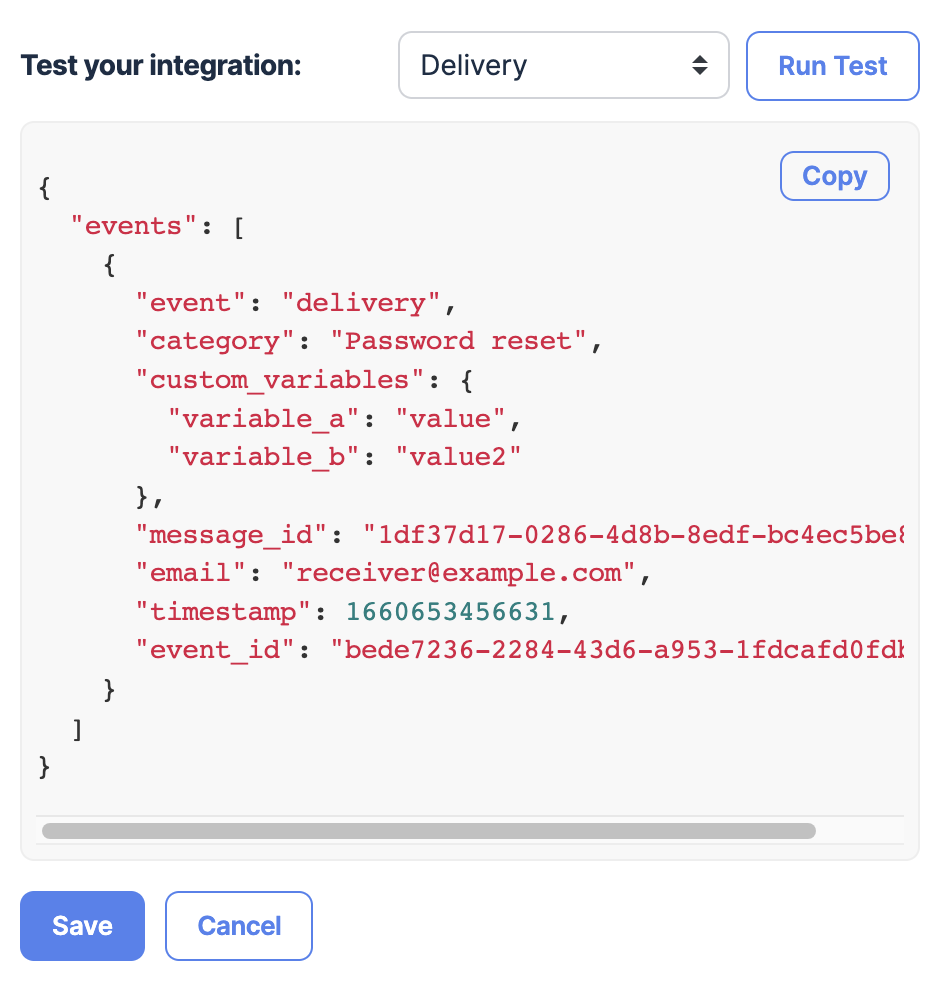Click the "events" key in JSON
The height and width of the screenshot is (987, 950).
(x=127, y=226)
